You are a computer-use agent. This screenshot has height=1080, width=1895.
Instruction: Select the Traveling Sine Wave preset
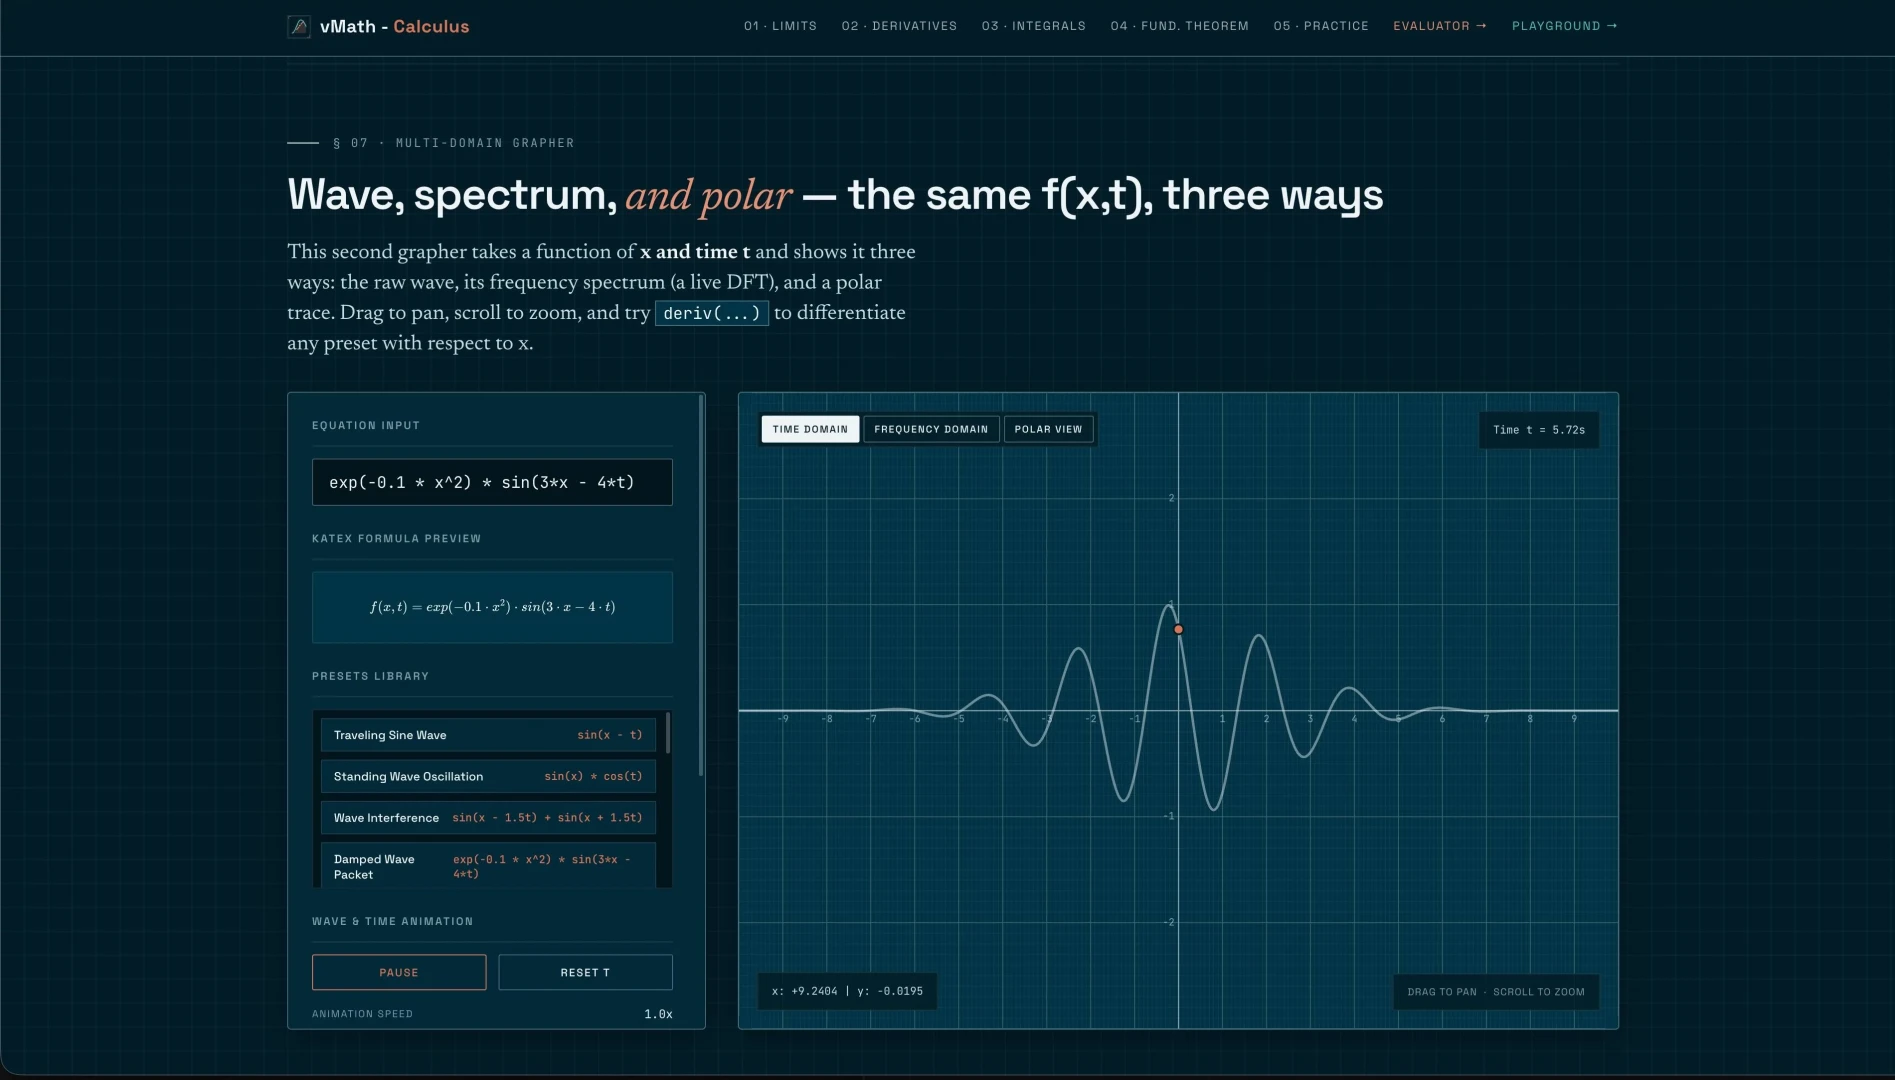coord(488,735)
